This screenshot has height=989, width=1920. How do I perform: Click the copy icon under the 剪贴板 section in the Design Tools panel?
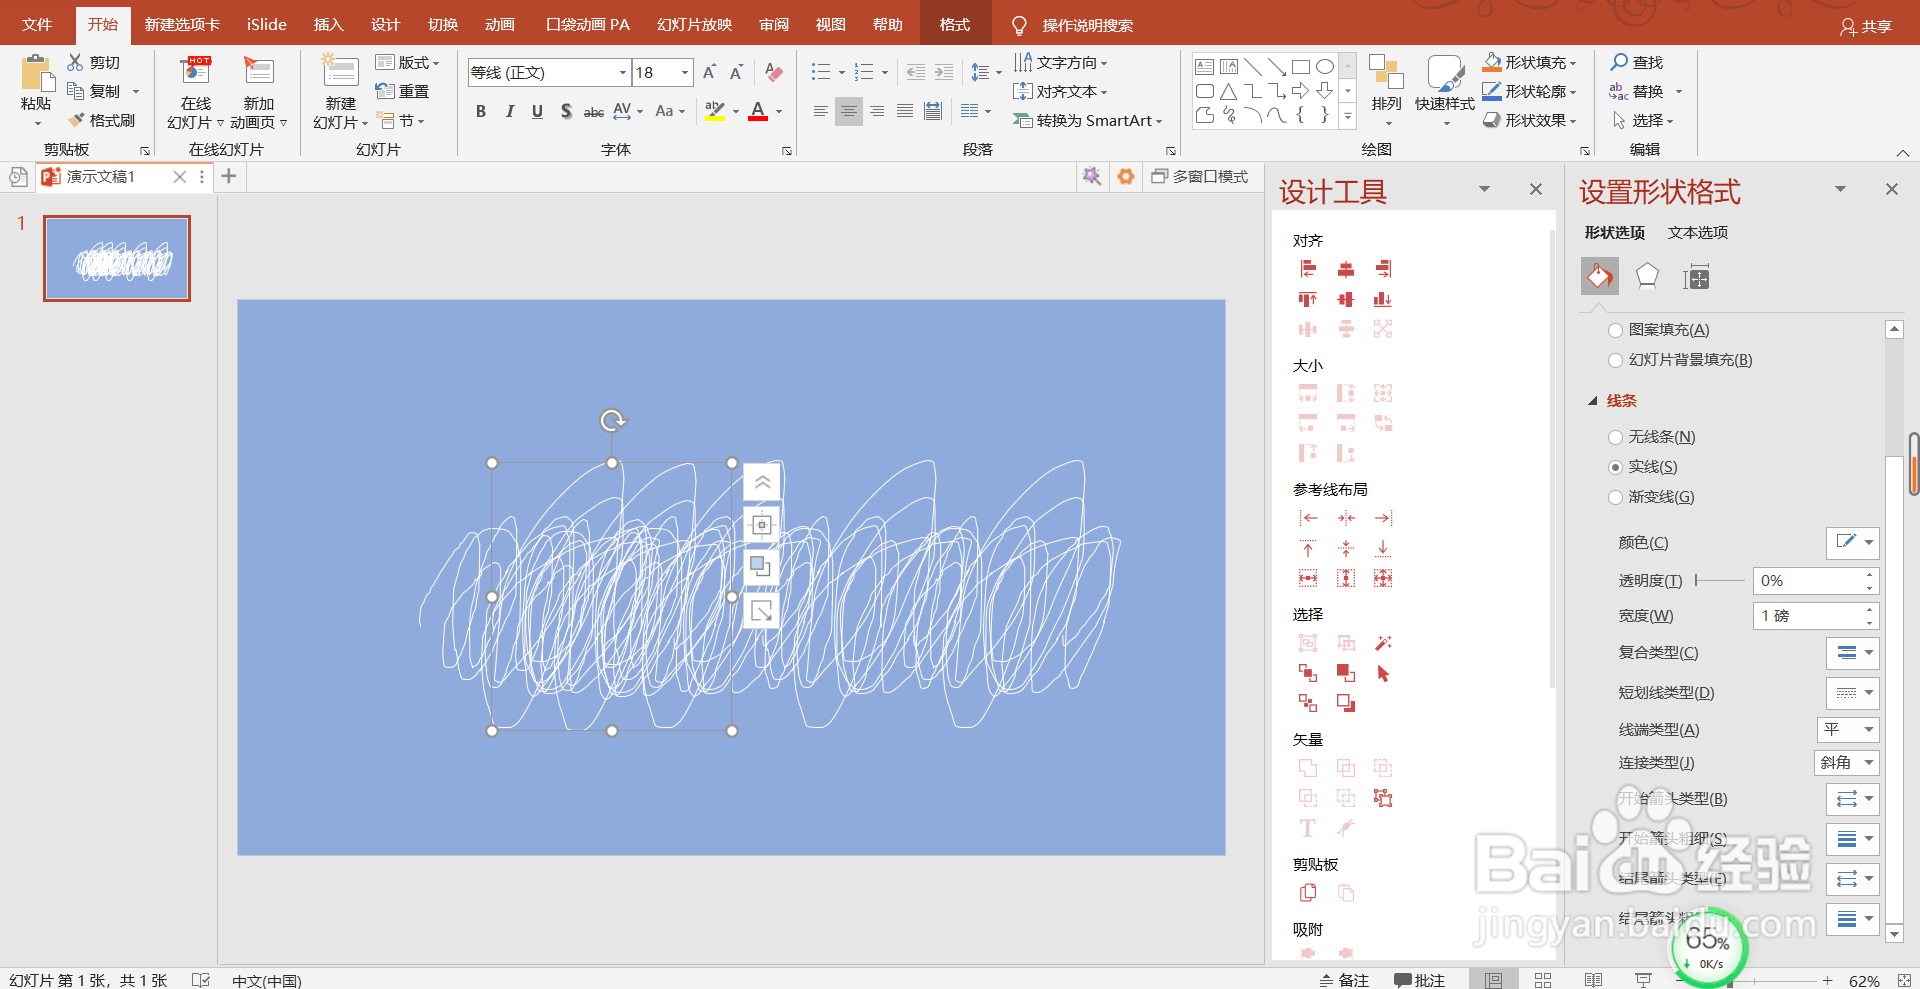1308,892
